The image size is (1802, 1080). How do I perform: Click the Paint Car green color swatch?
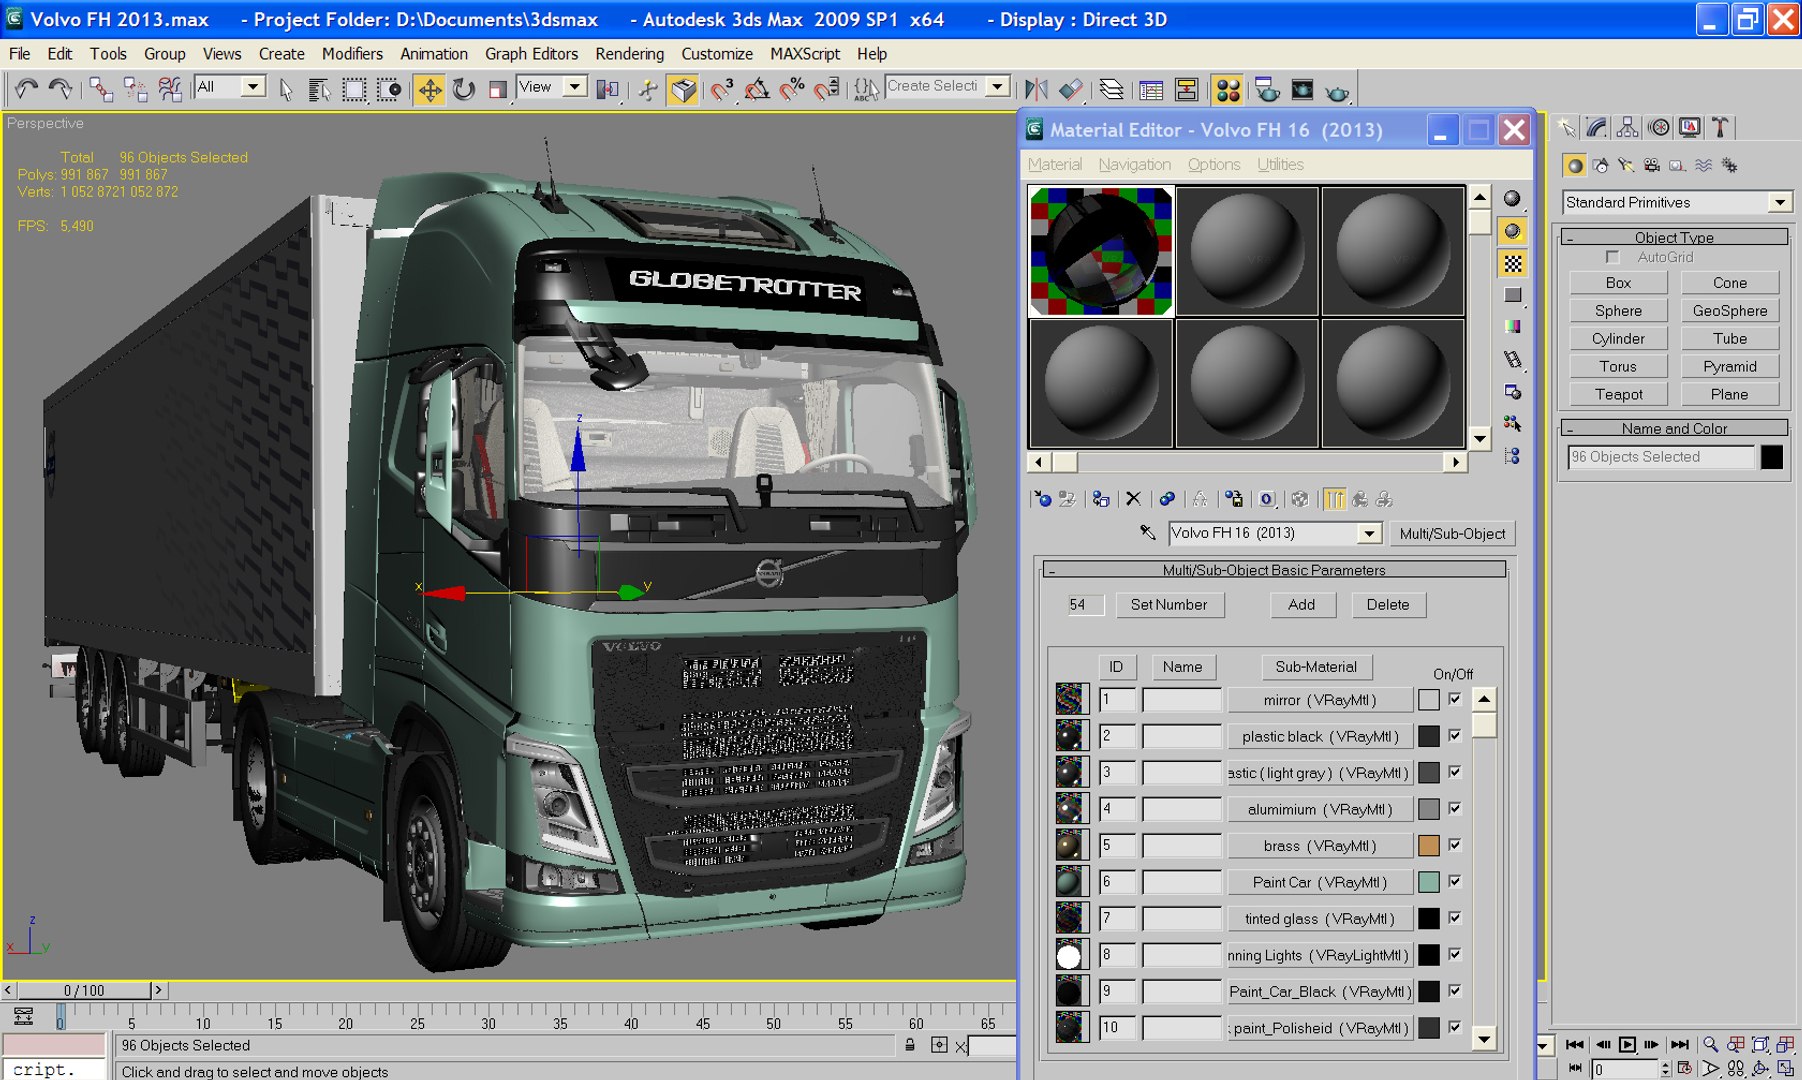click(x=1429, y=882)
